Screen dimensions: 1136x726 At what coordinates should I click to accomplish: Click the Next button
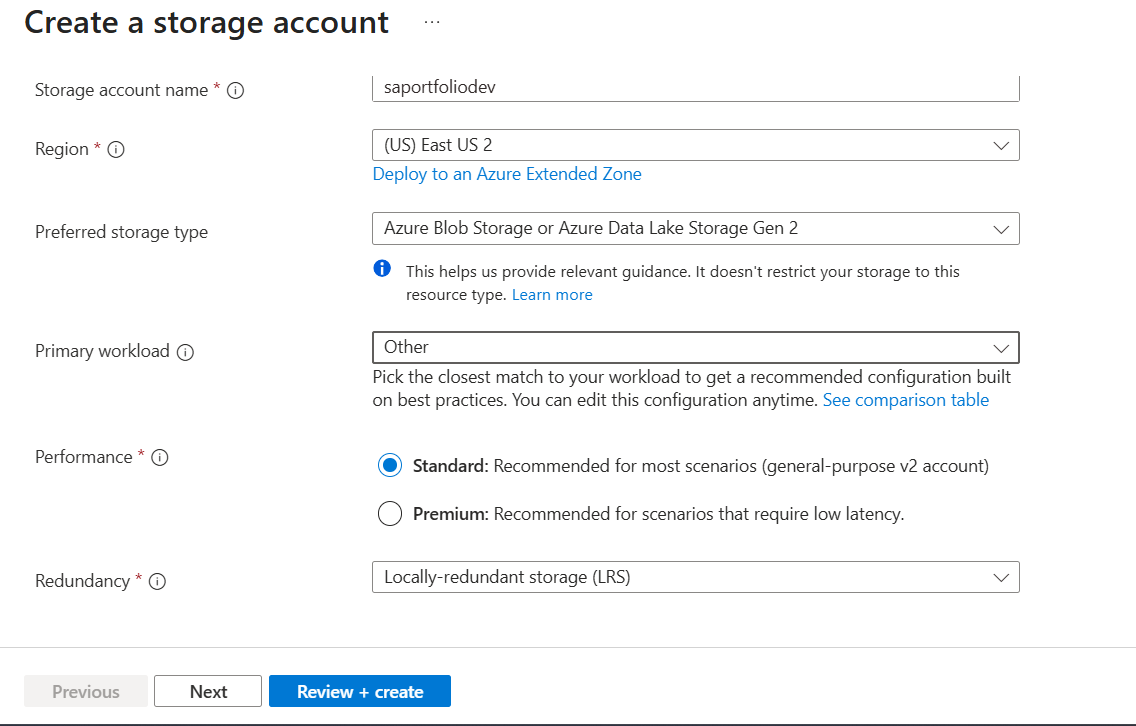point(208,691)
